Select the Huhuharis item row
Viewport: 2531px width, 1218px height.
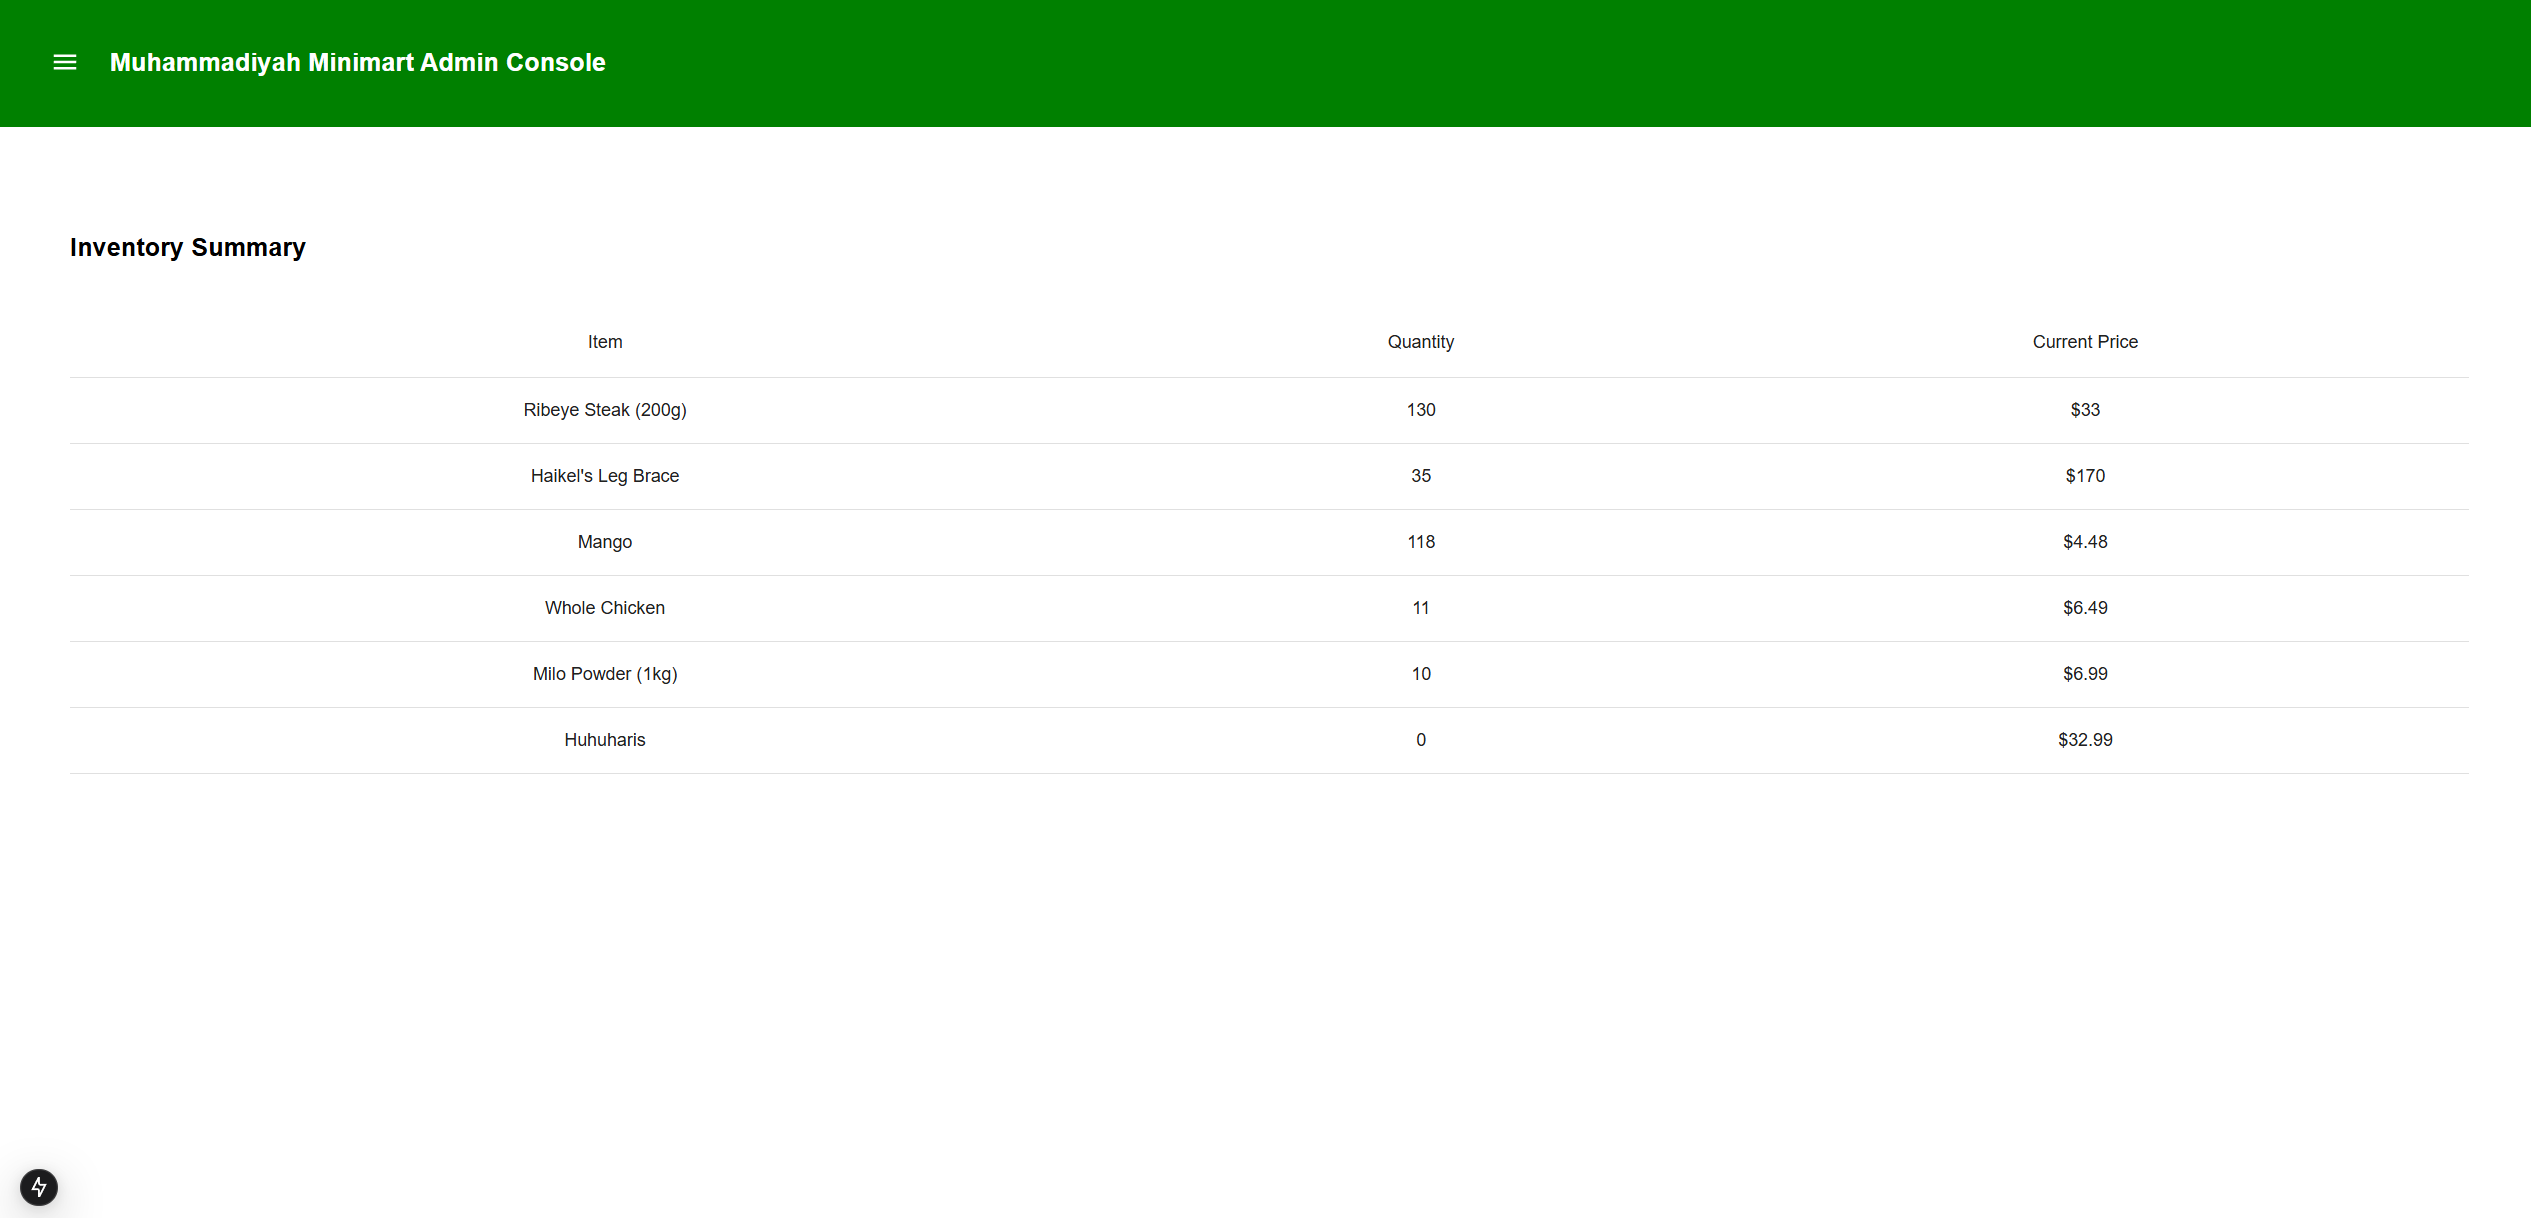click(x=604, y=740)
